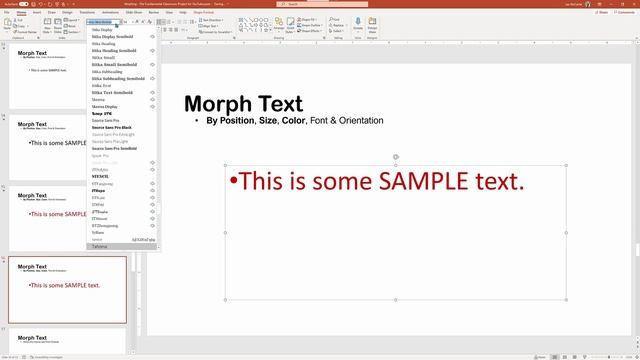
Task: Click the Morph Text title on slide
Action: pos(243,103)
